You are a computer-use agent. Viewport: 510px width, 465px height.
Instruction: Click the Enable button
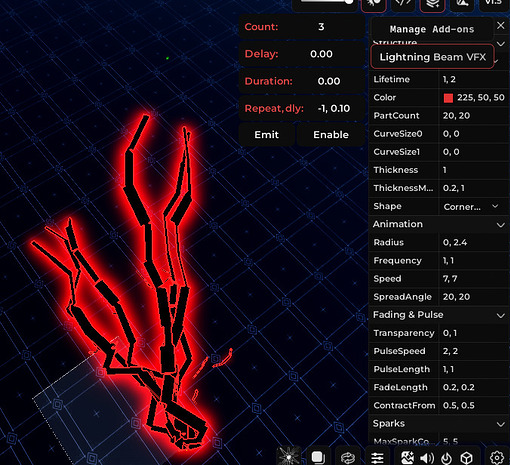tap(331, 135)
